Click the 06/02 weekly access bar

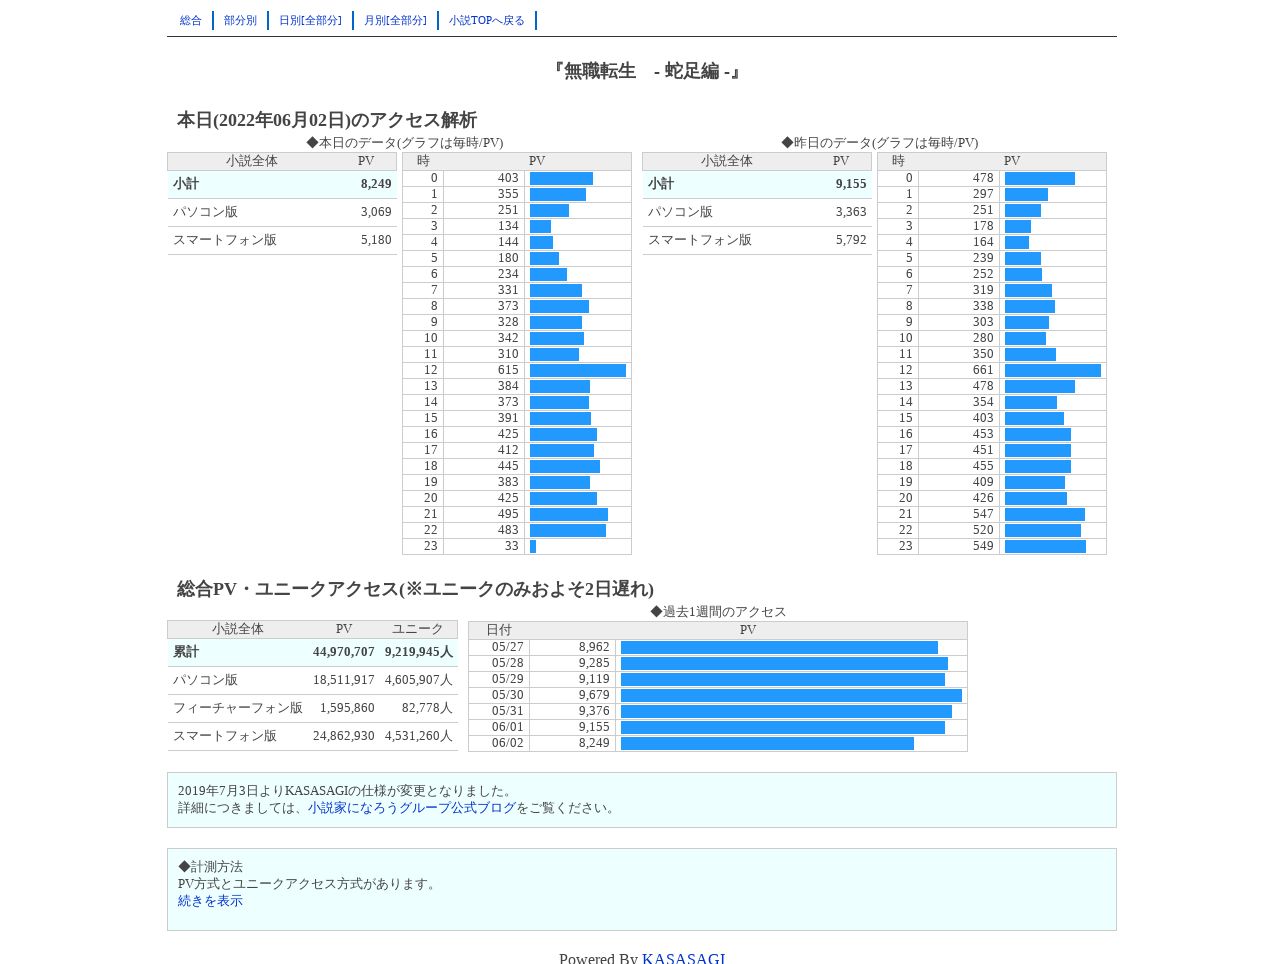coord(767,744)
